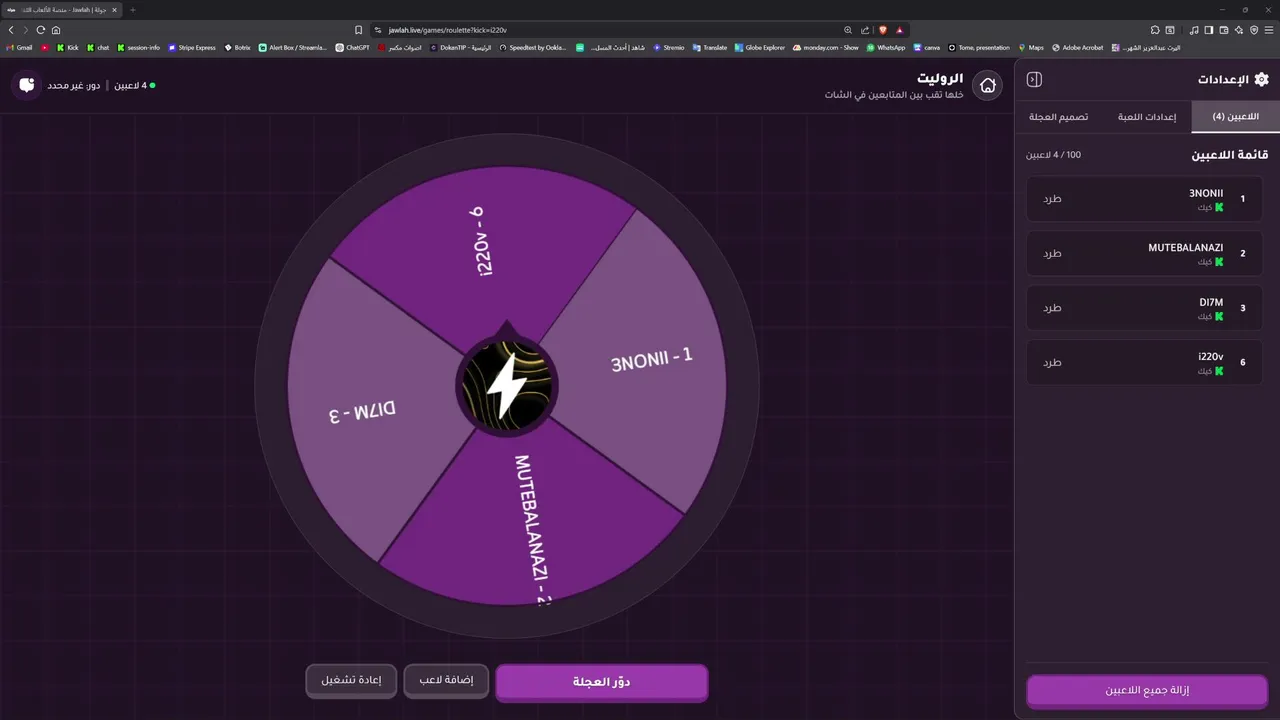Click دوّر العجلة spin button
Screen dimensions: 1280x720
coord(602,682)
